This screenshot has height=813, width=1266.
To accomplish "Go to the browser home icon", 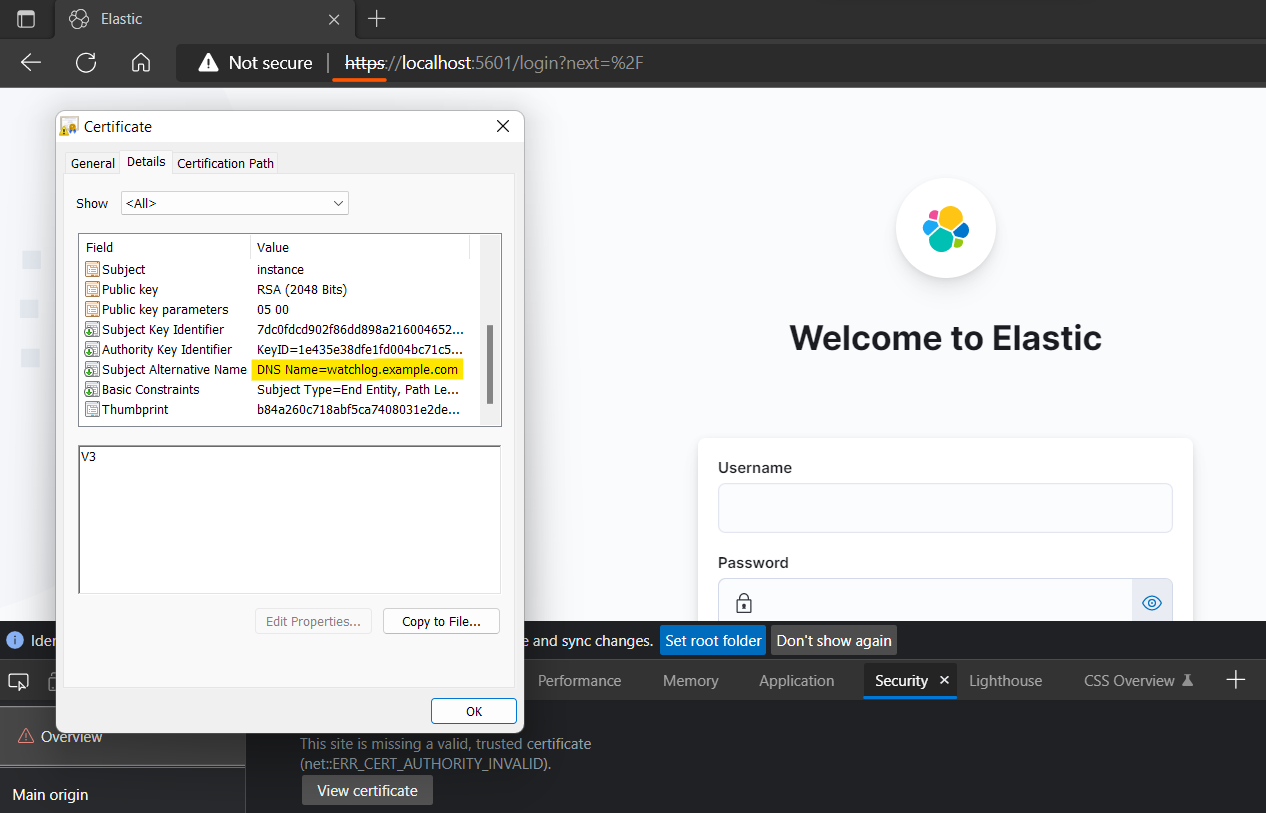I will point(141,62).
